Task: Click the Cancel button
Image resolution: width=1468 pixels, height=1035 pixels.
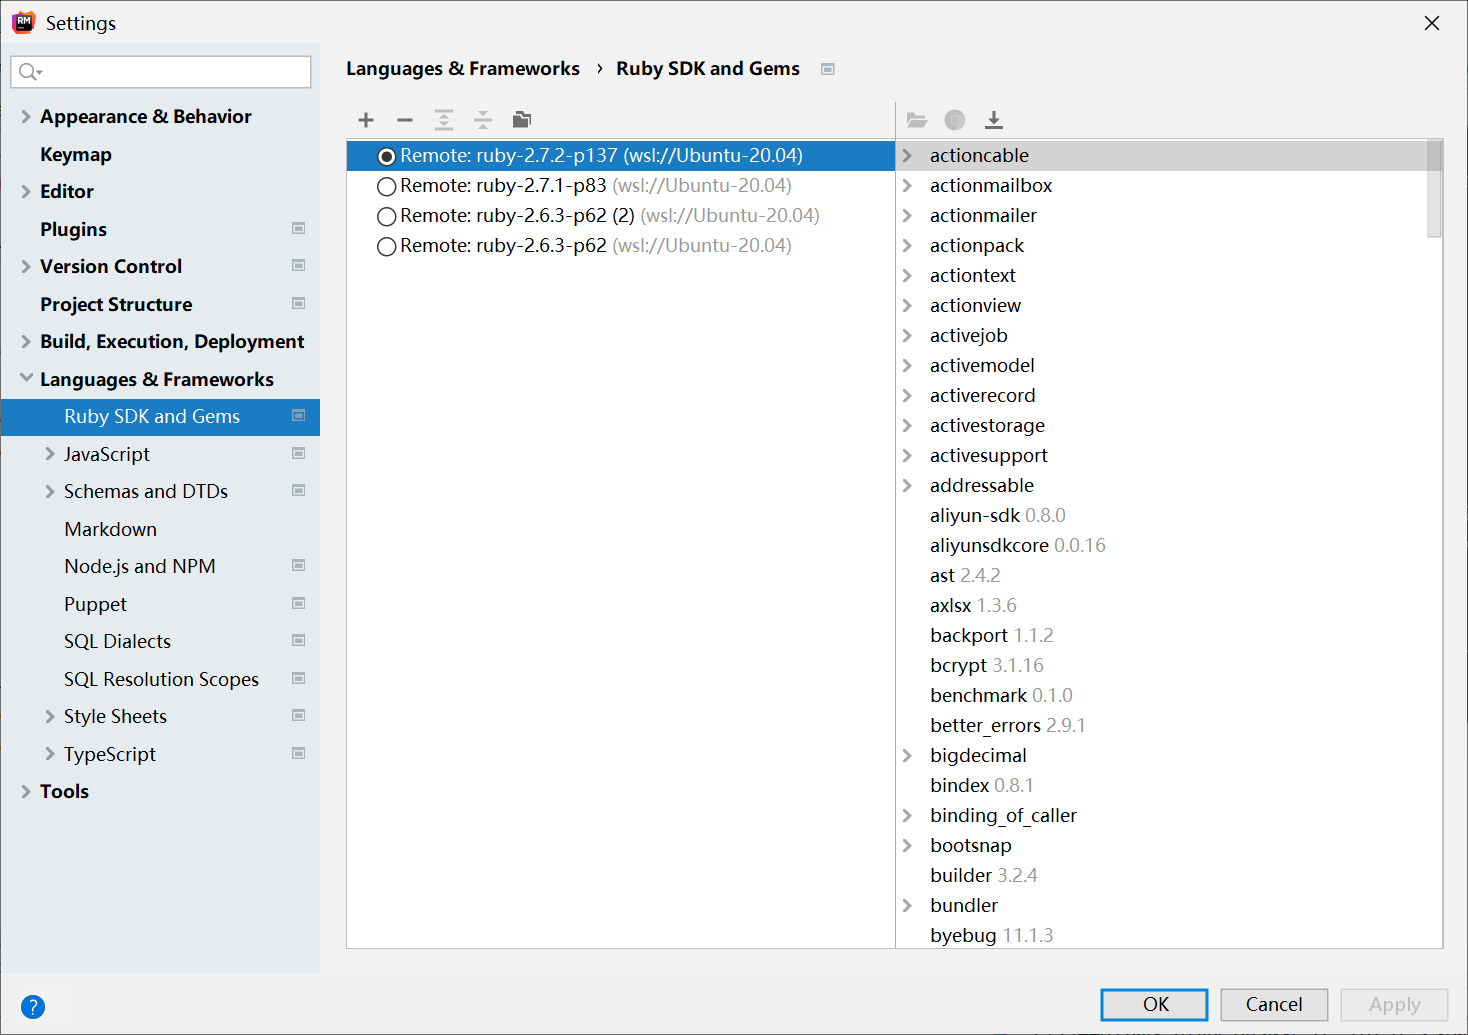Action: tap(1274, 1004)
